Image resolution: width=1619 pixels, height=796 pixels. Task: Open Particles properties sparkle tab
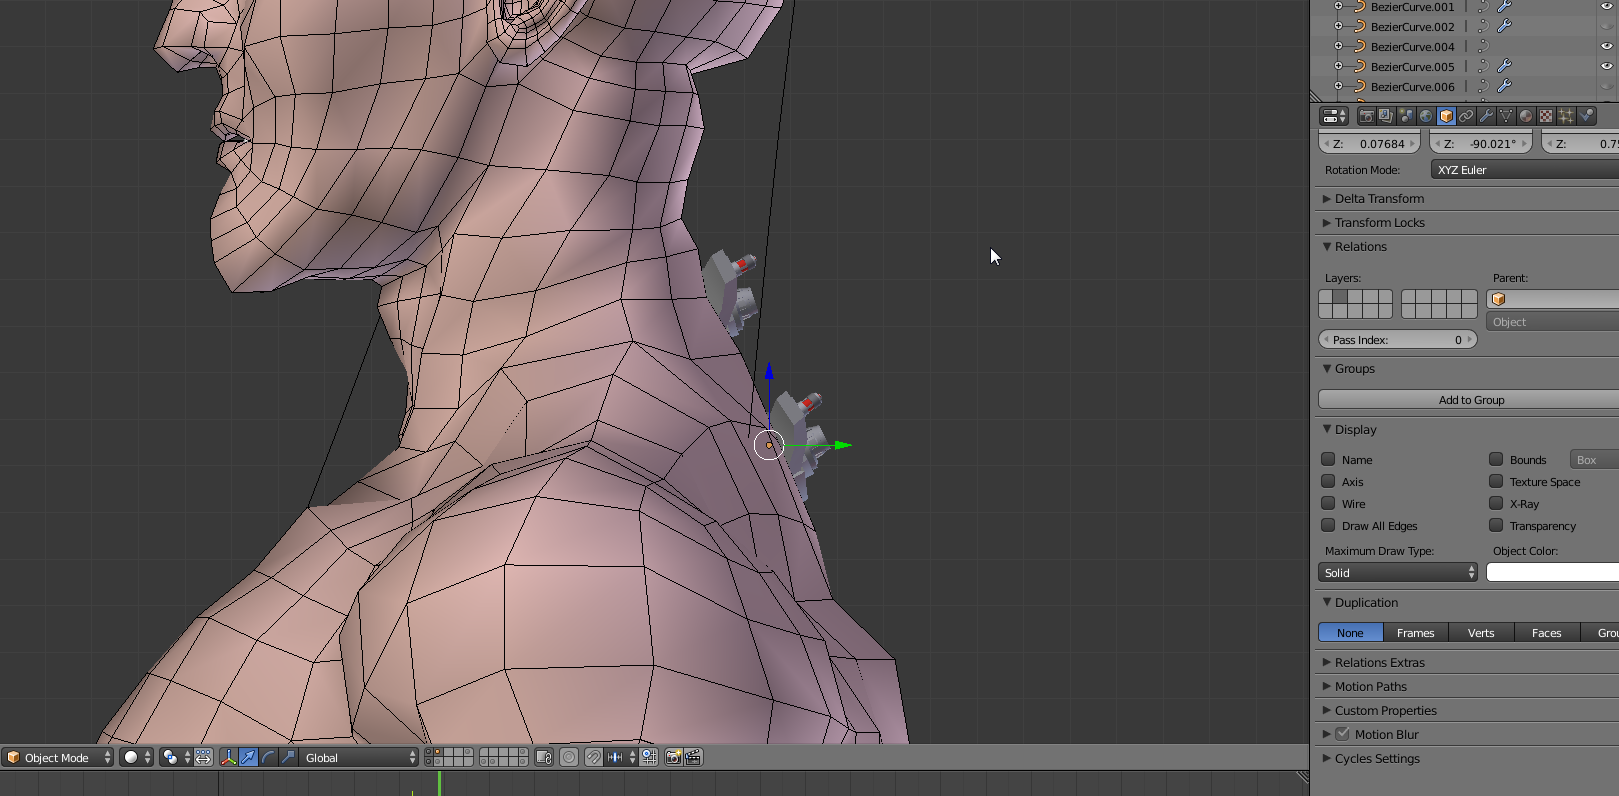(x=1566, y=116)
